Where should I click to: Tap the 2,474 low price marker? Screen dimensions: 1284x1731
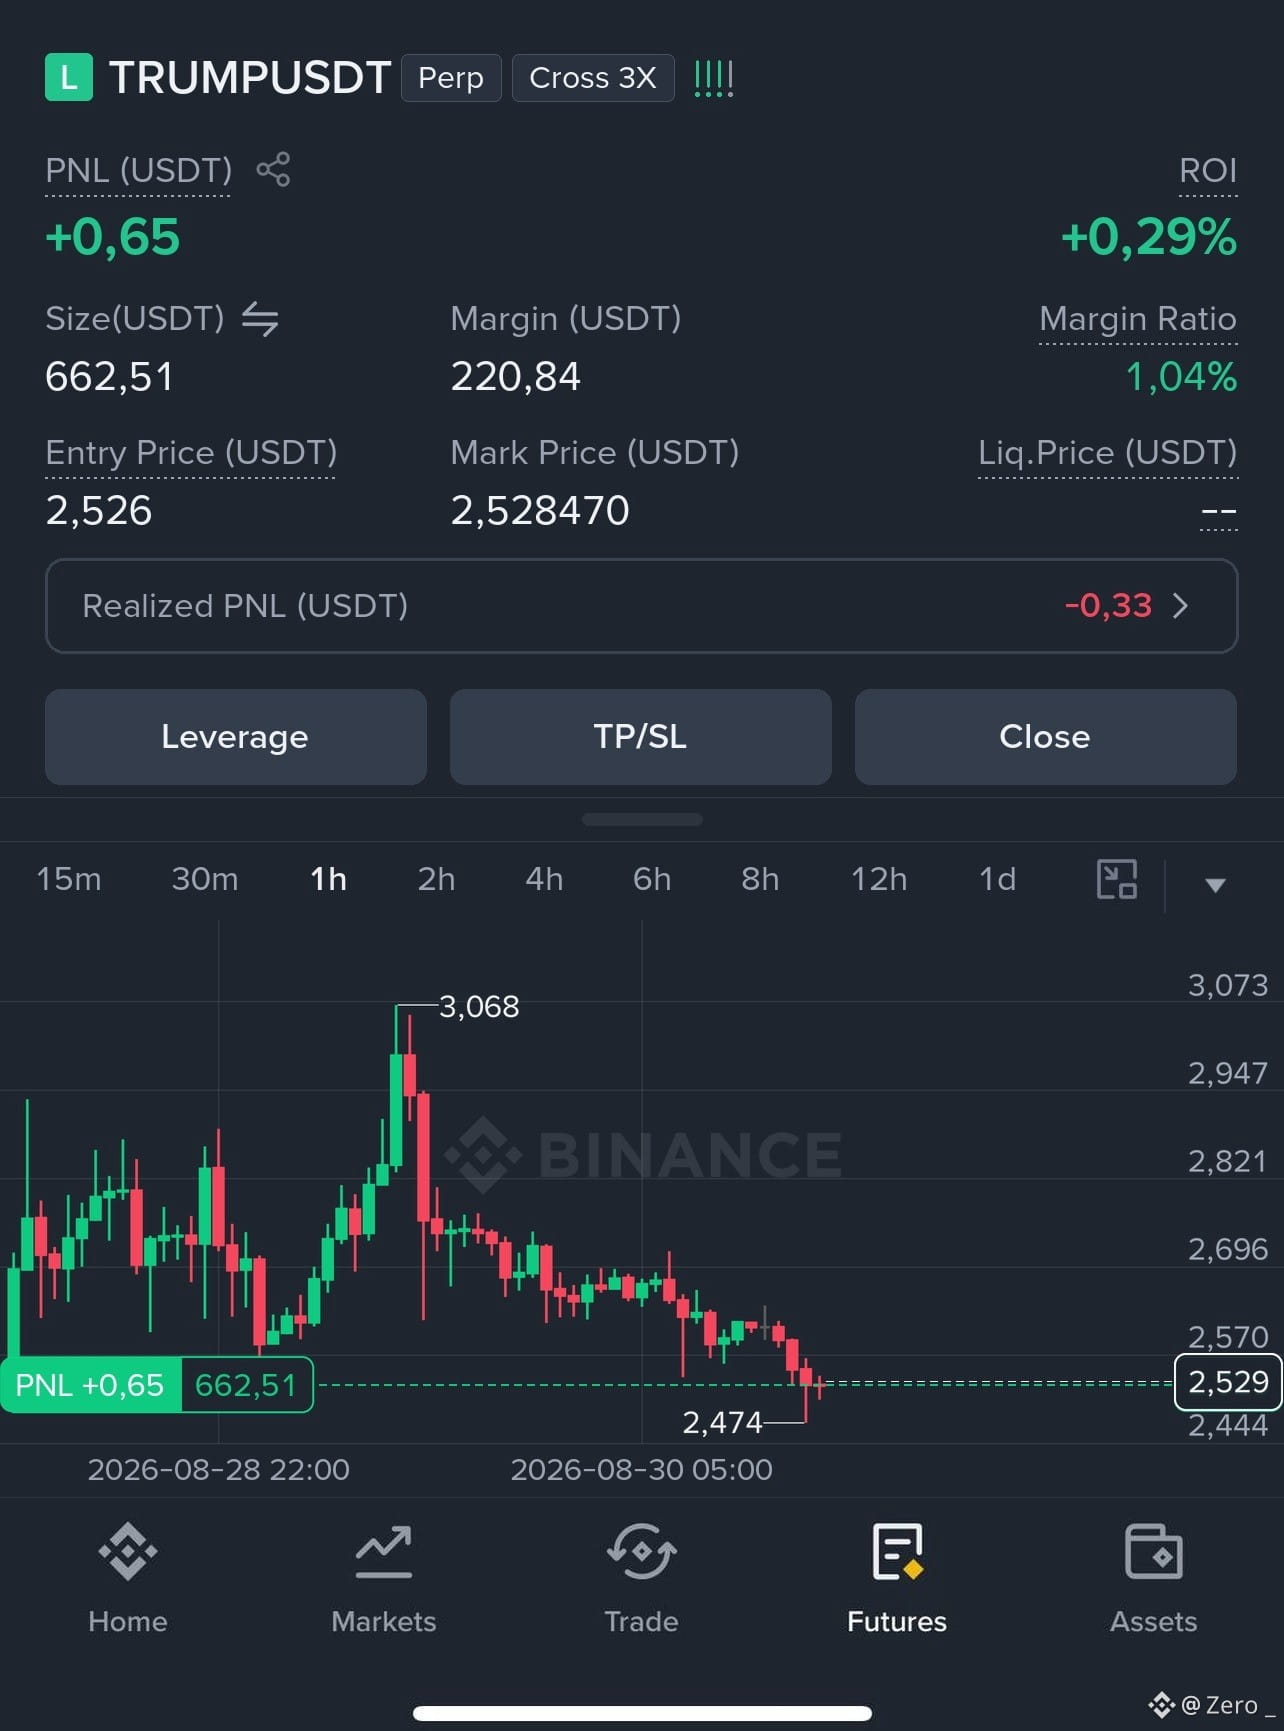(x=722, y=1422)
